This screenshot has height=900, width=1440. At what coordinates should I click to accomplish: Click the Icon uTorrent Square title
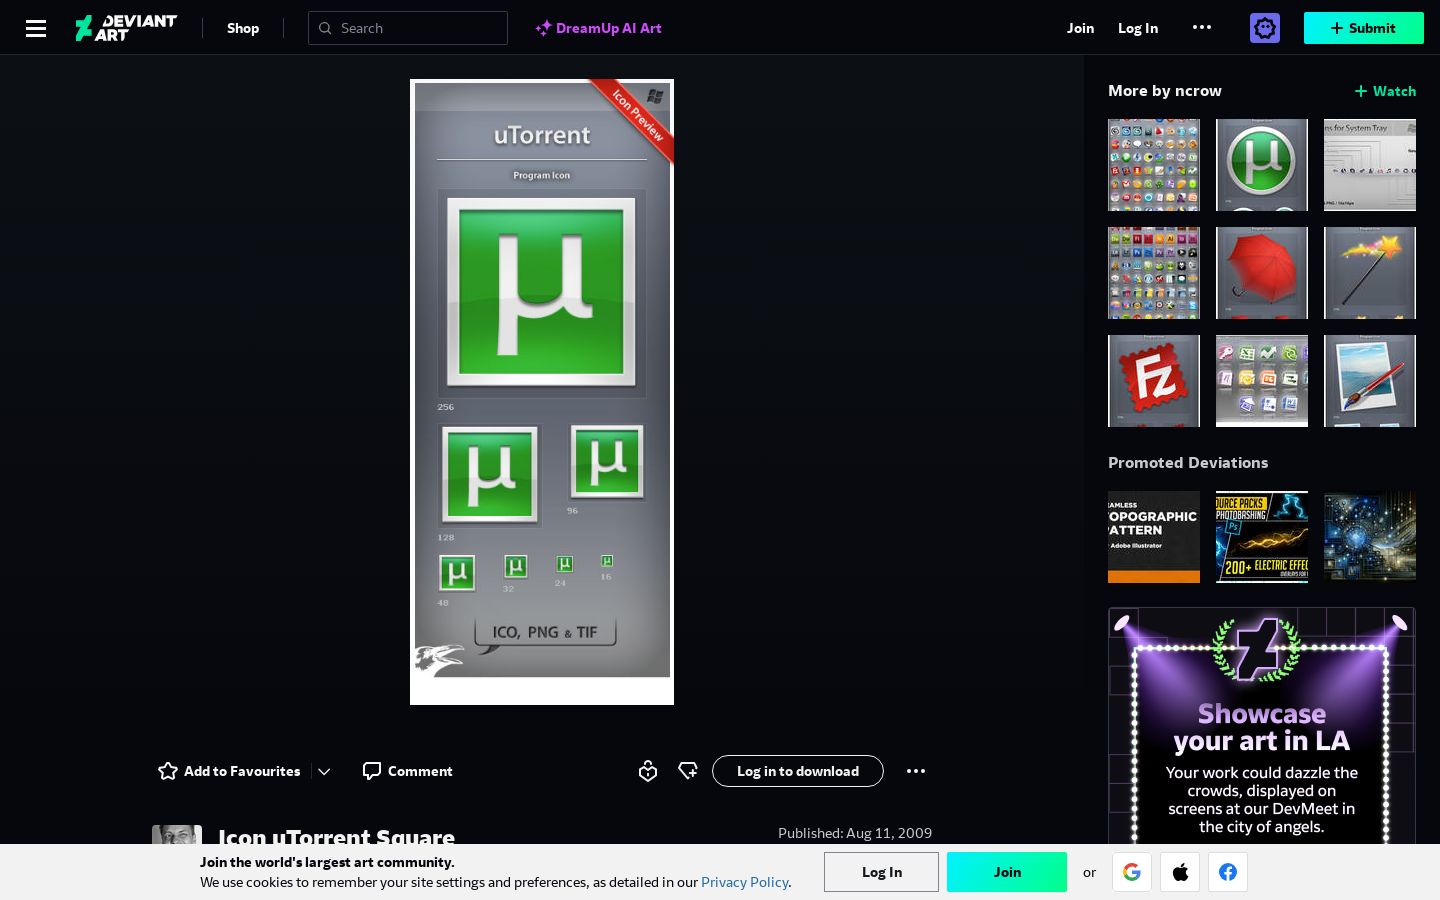point(336,836)
